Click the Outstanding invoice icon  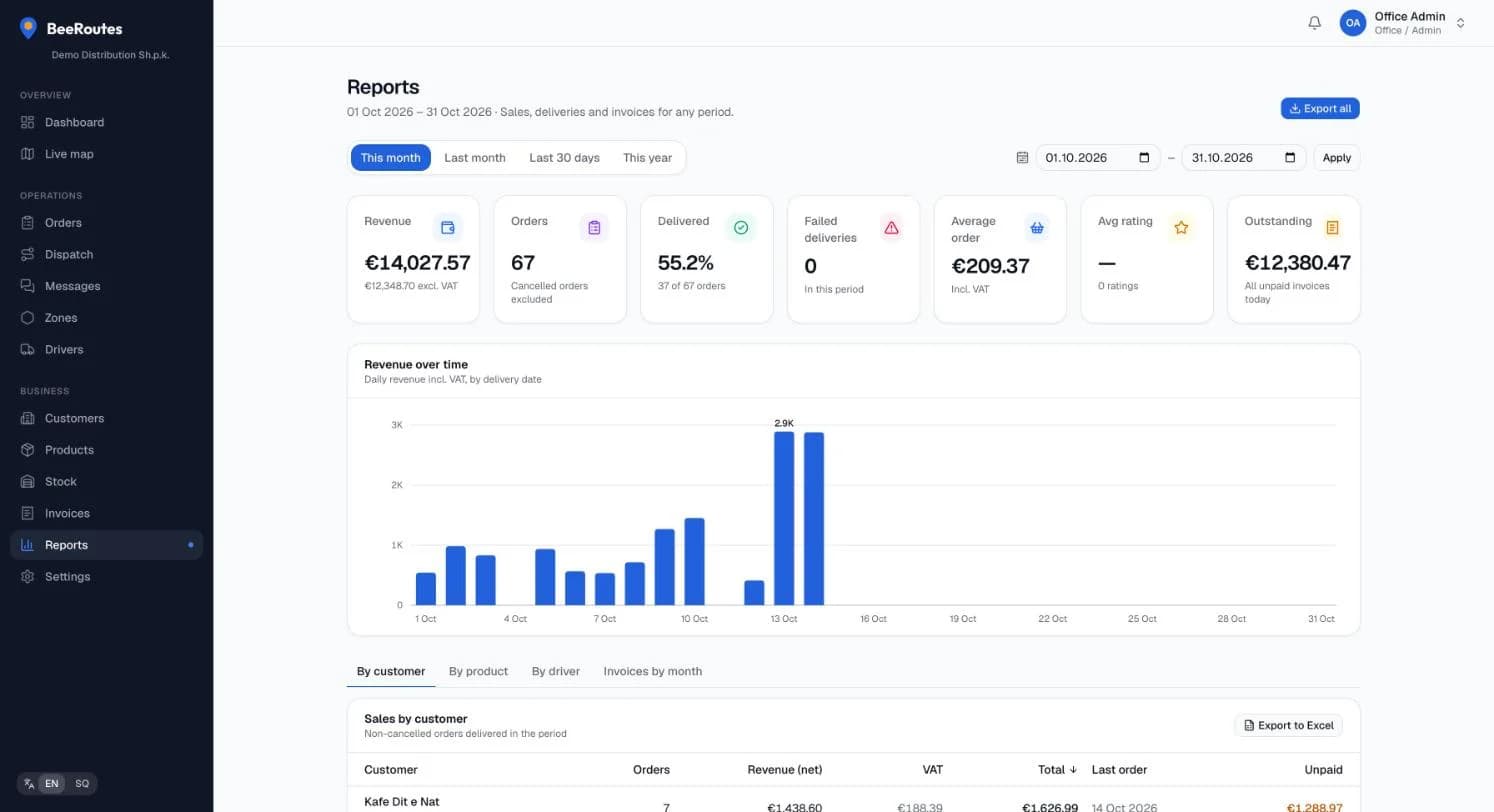pyautogui.click(x=1332, y=228)
